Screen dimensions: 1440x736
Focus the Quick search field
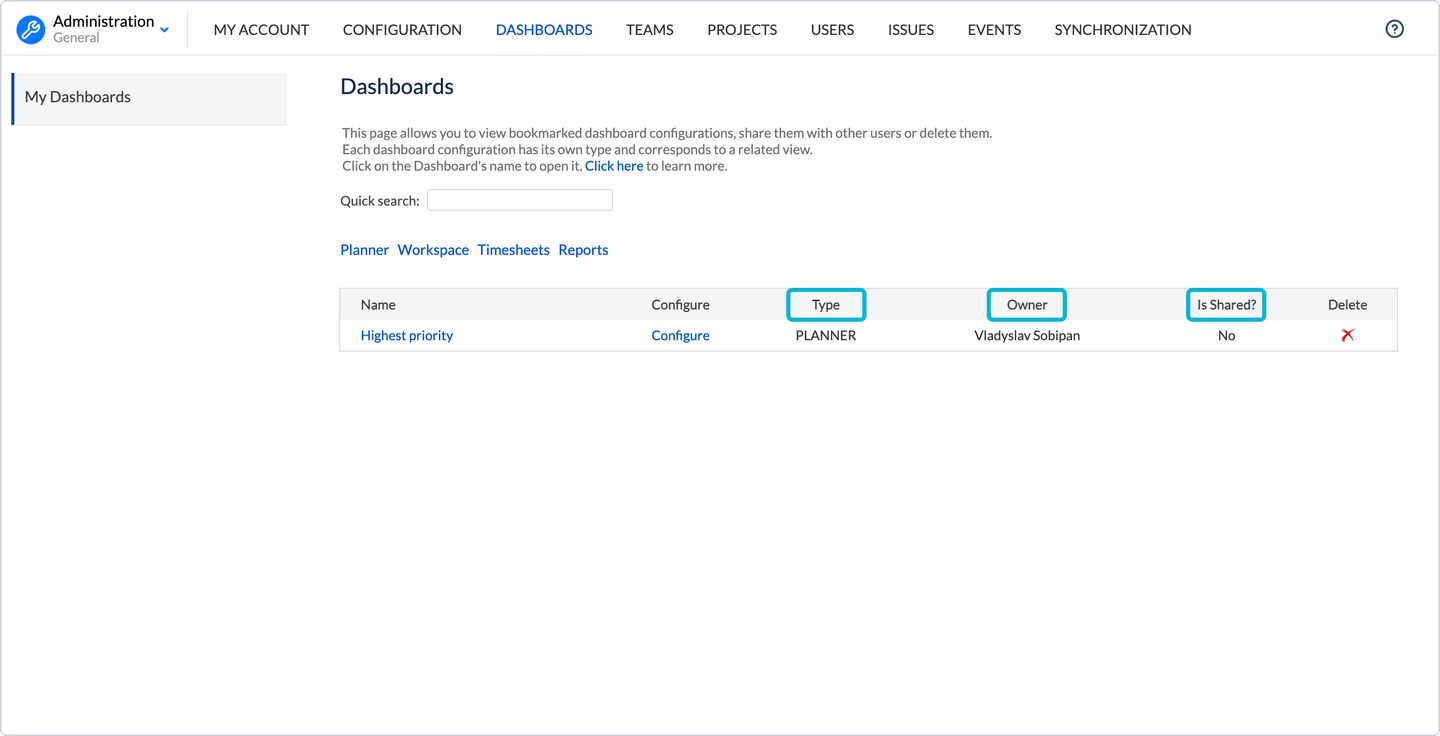pyautogui.click(x=519, y=200)
